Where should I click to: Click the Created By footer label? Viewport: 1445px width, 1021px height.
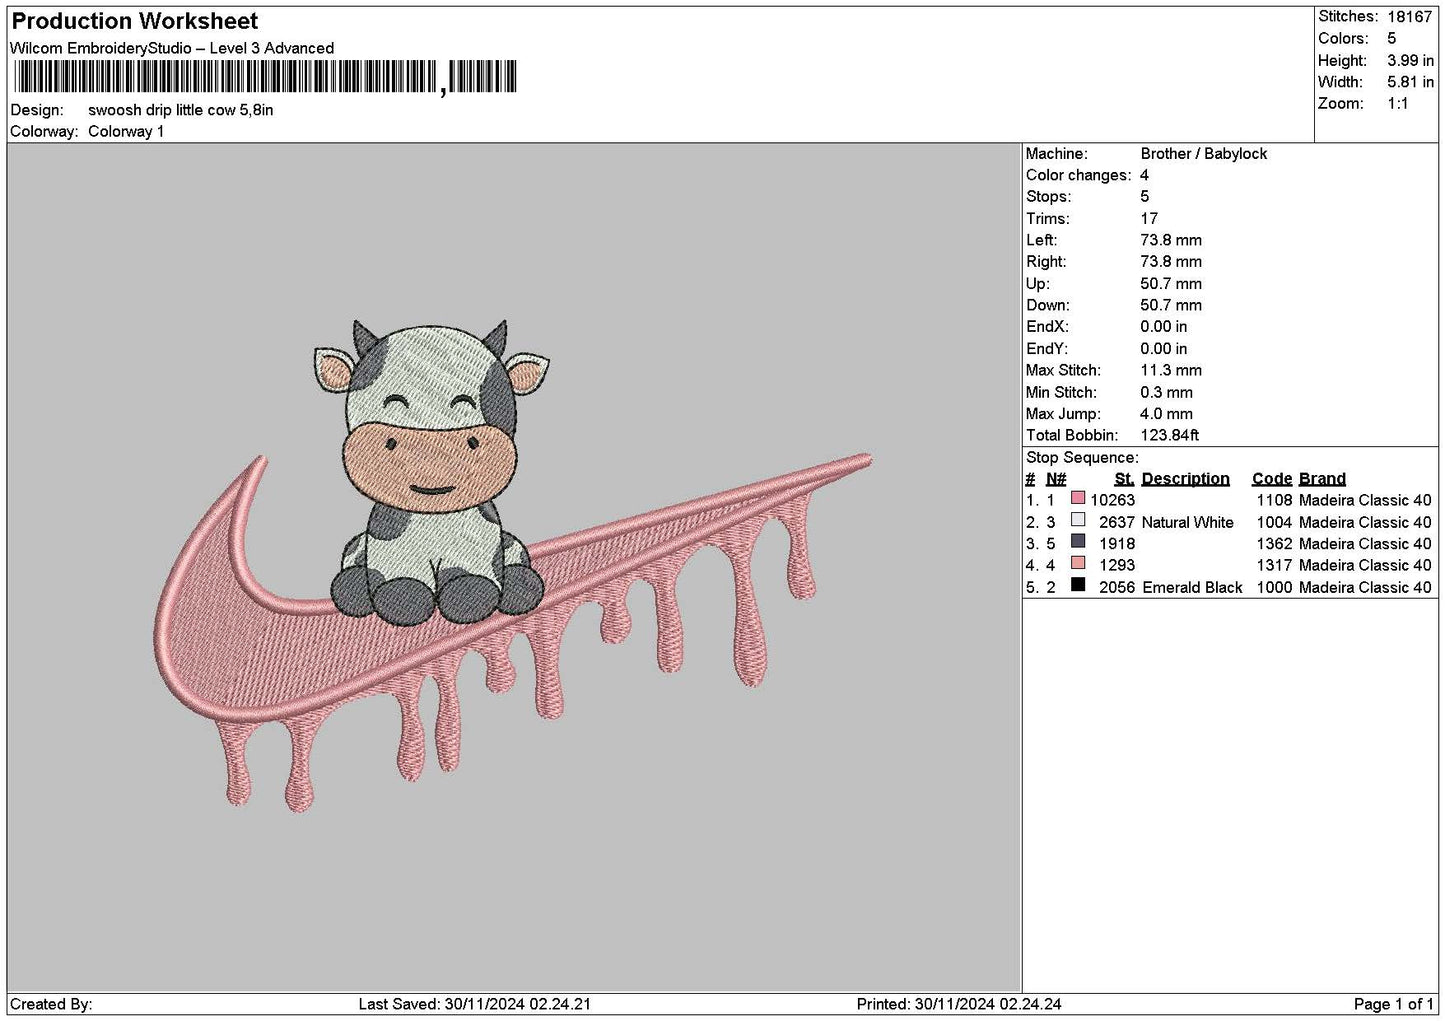[51, 1004]
